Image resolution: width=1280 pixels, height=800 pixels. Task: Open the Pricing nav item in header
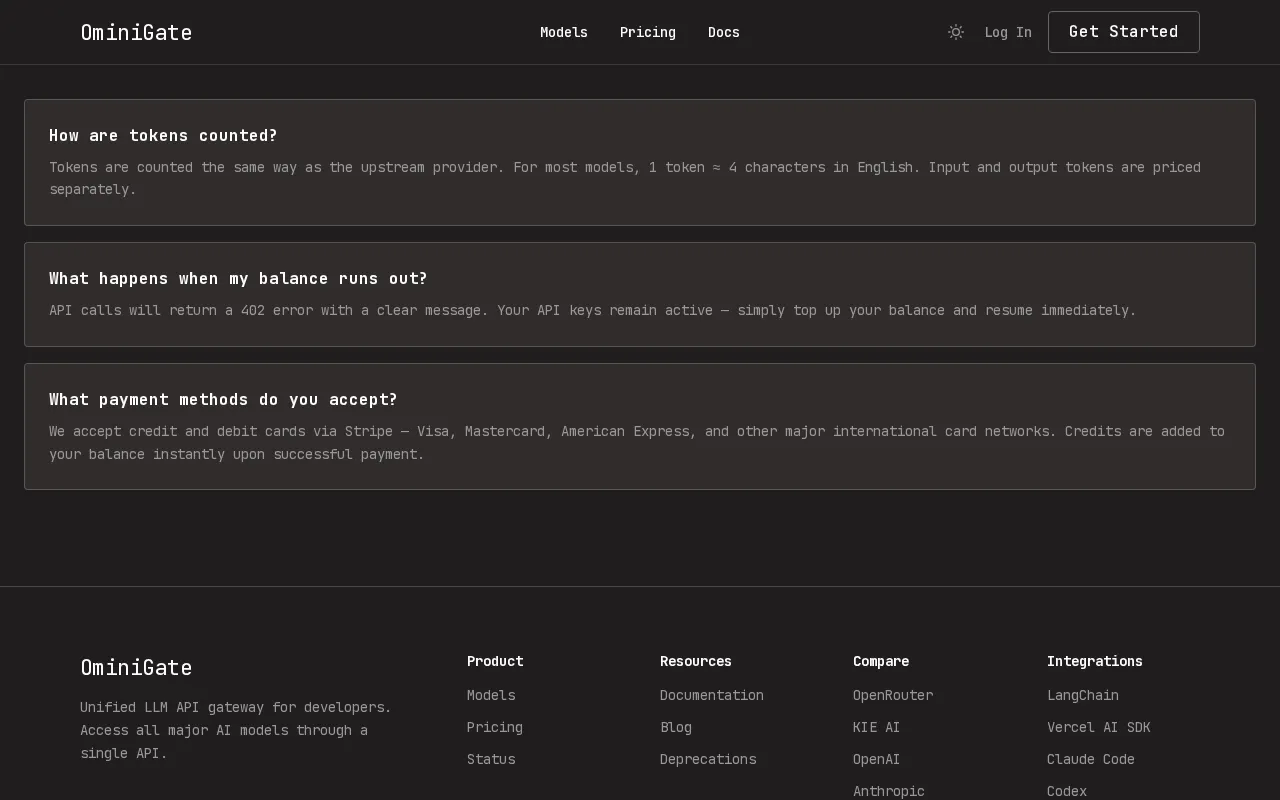(648, 32)
